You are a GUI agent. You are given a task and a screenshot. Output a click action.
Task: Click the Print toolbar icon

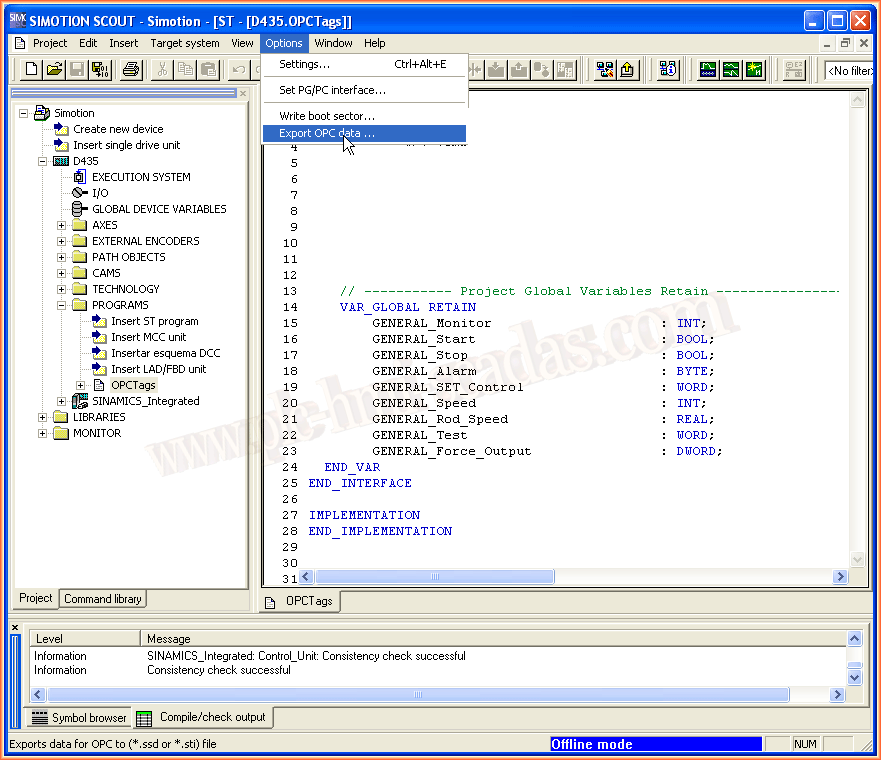tap(131, 69)
